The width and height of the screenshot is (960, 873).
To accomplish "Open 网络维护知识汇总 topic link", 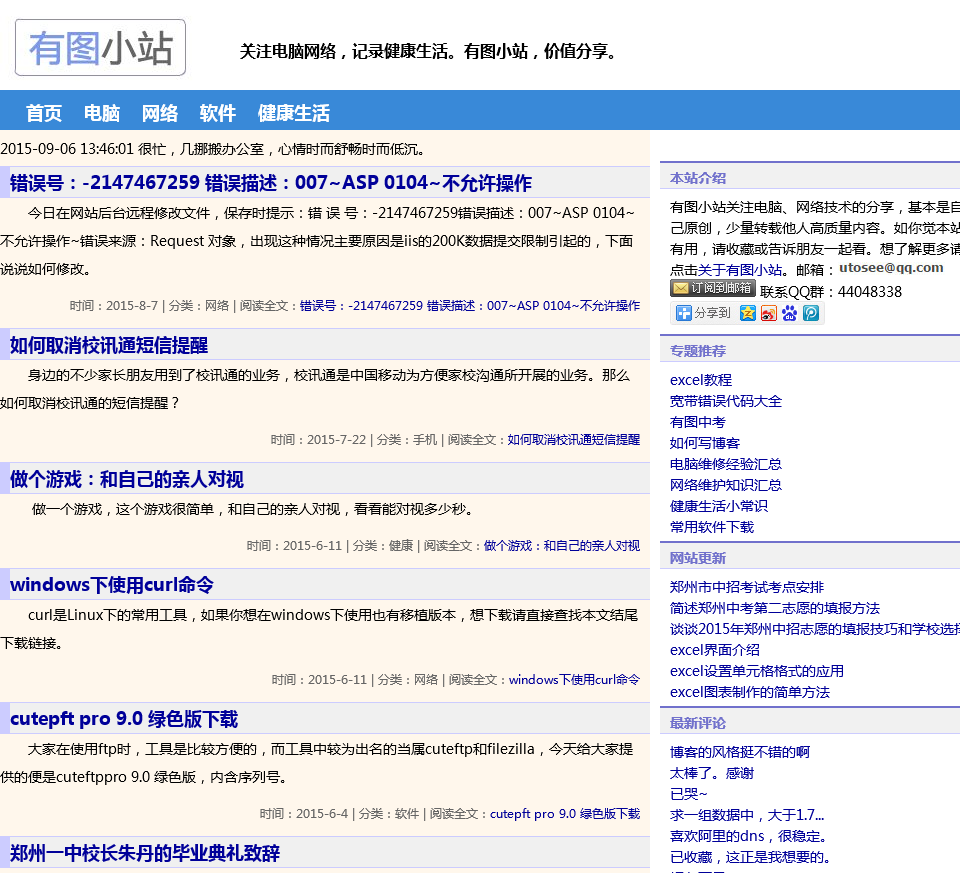I will click(726, 485).
